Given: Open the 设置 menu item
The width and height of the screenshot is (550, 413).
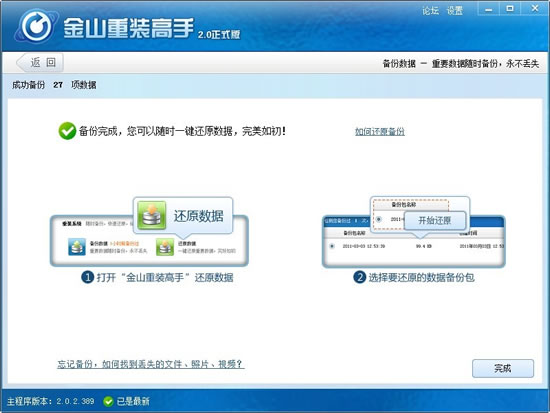Looking at the screenshot, I should [455, 11].
